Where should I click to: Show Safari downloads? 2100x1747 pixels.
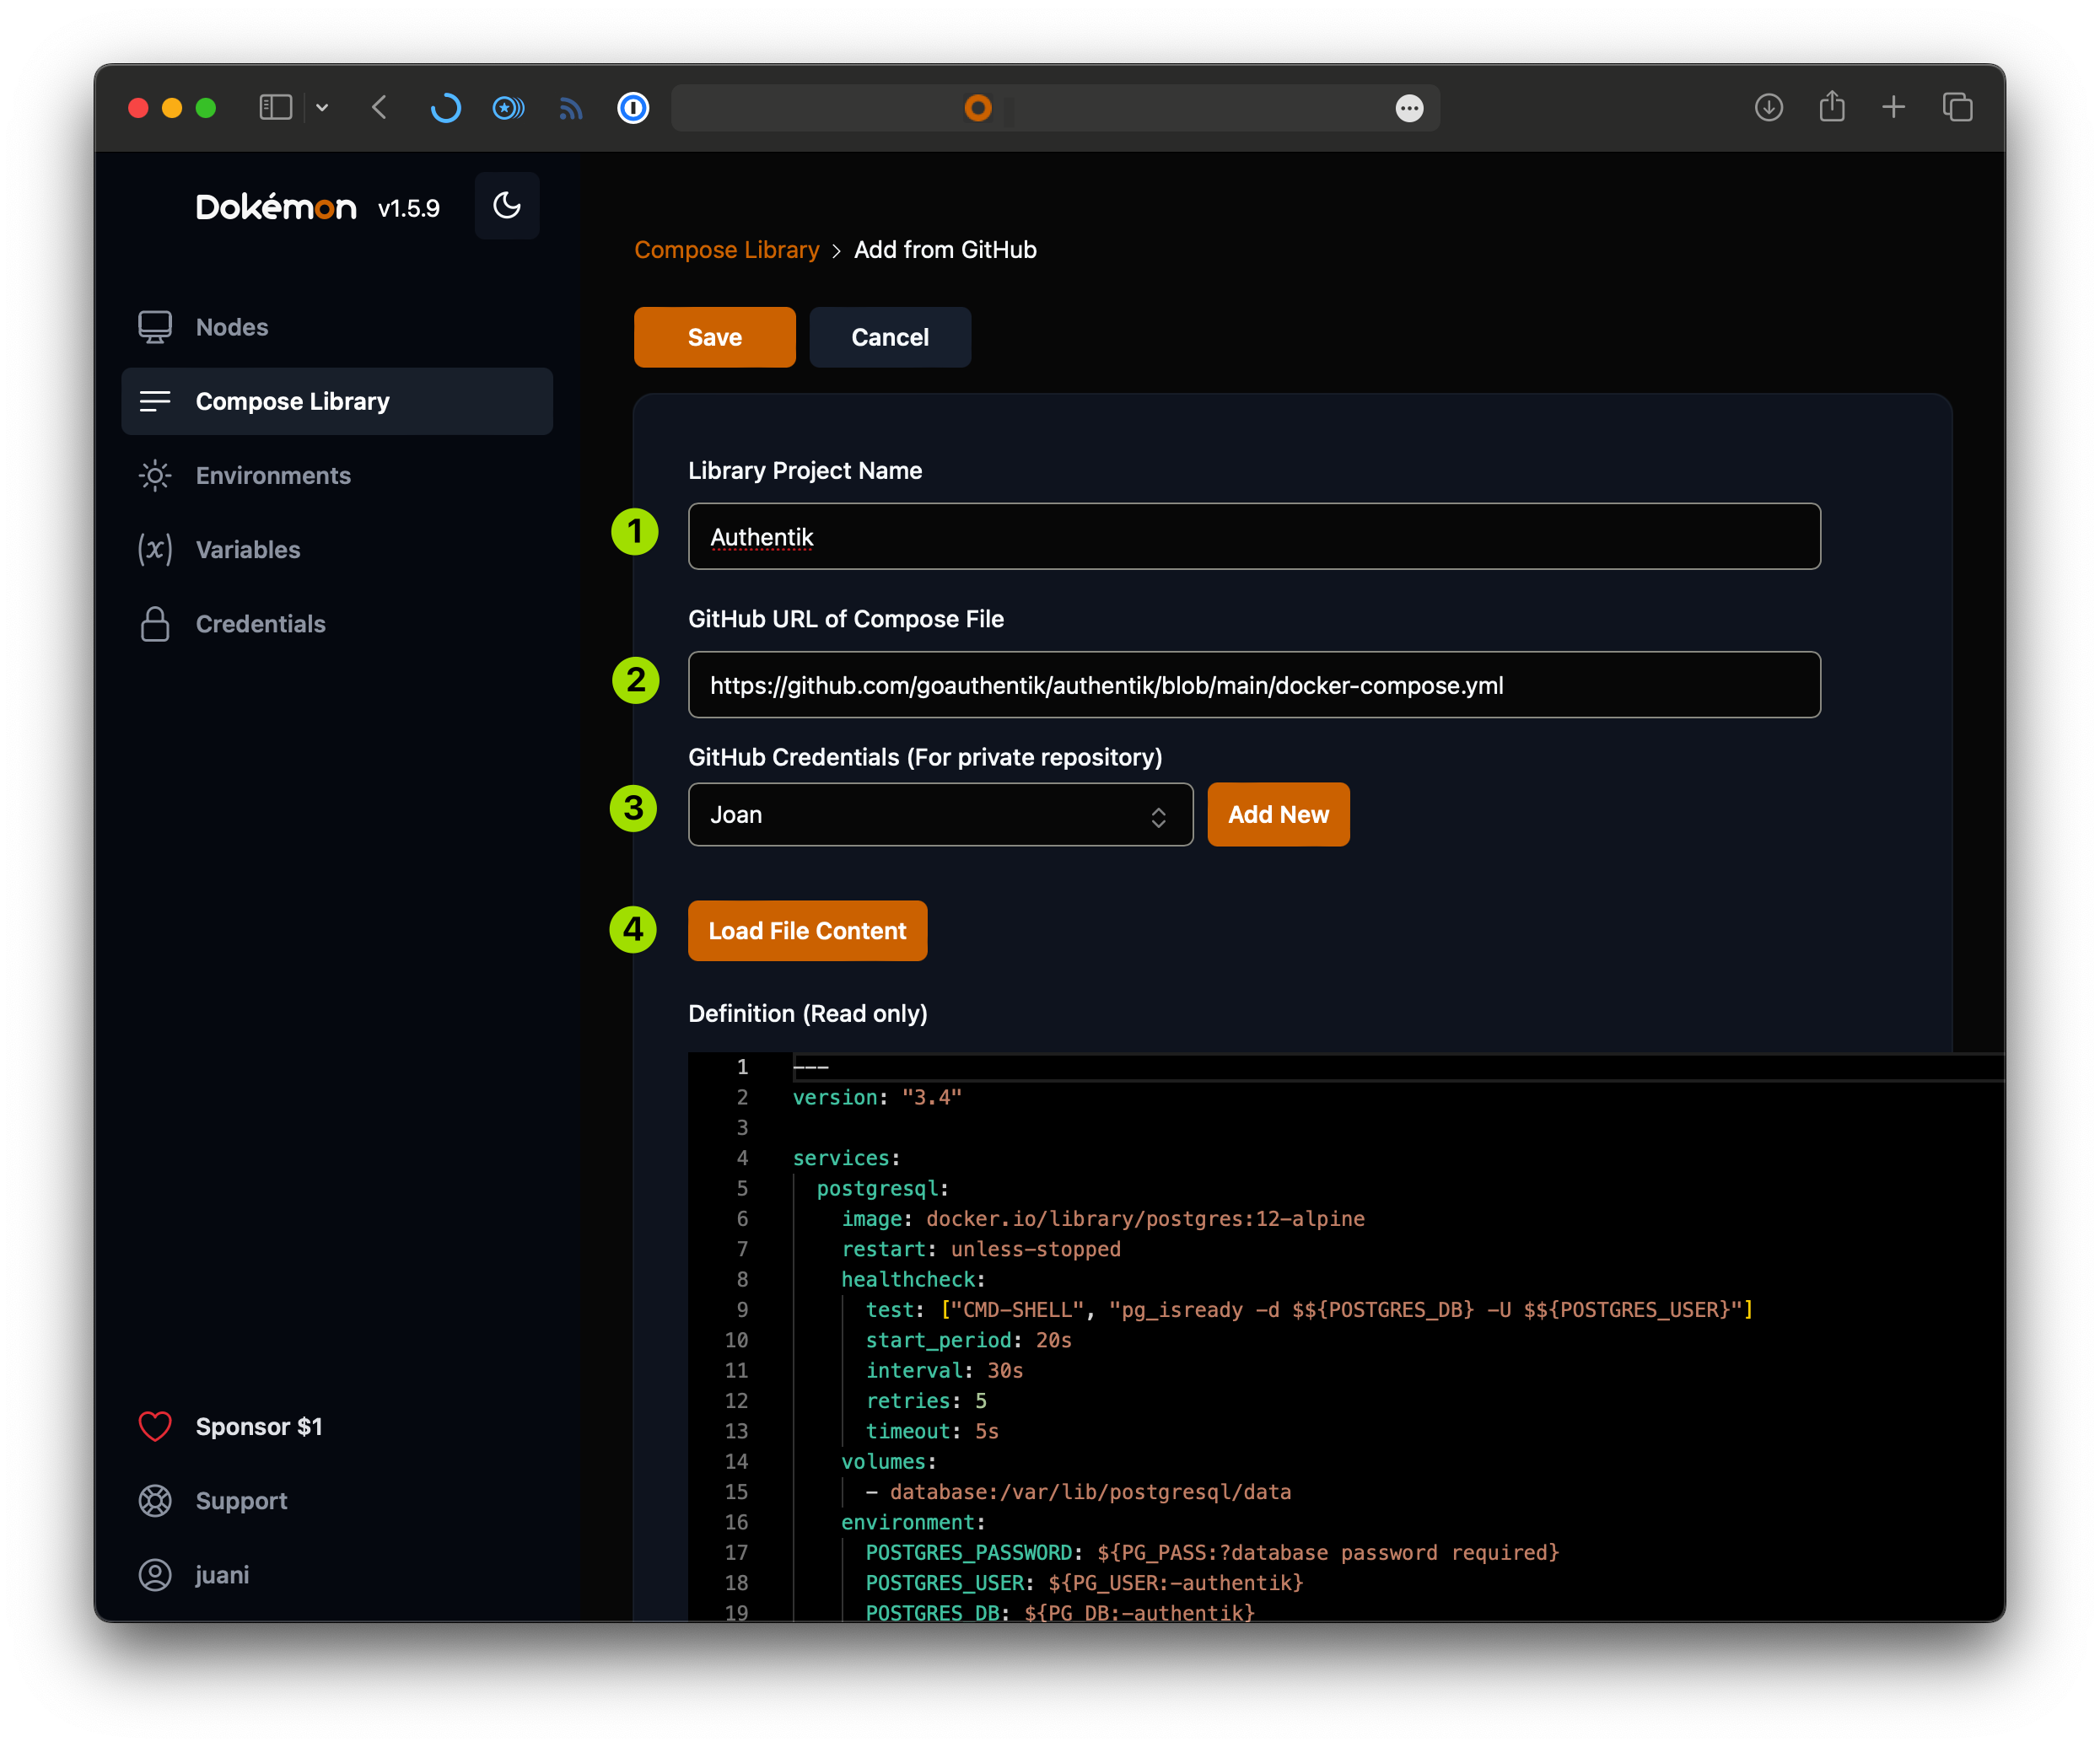pos(1768,107)
